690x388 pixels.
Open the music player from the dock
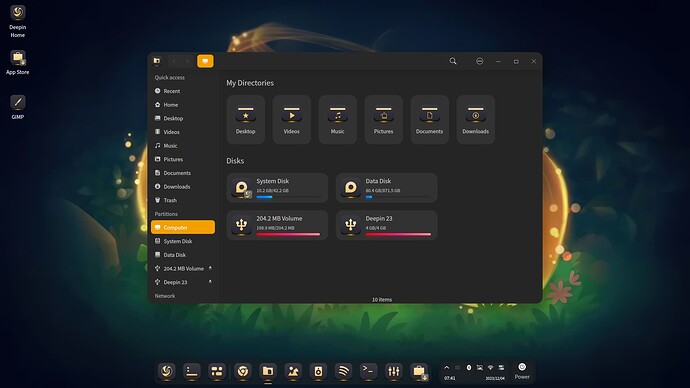[x=318, y=372]
